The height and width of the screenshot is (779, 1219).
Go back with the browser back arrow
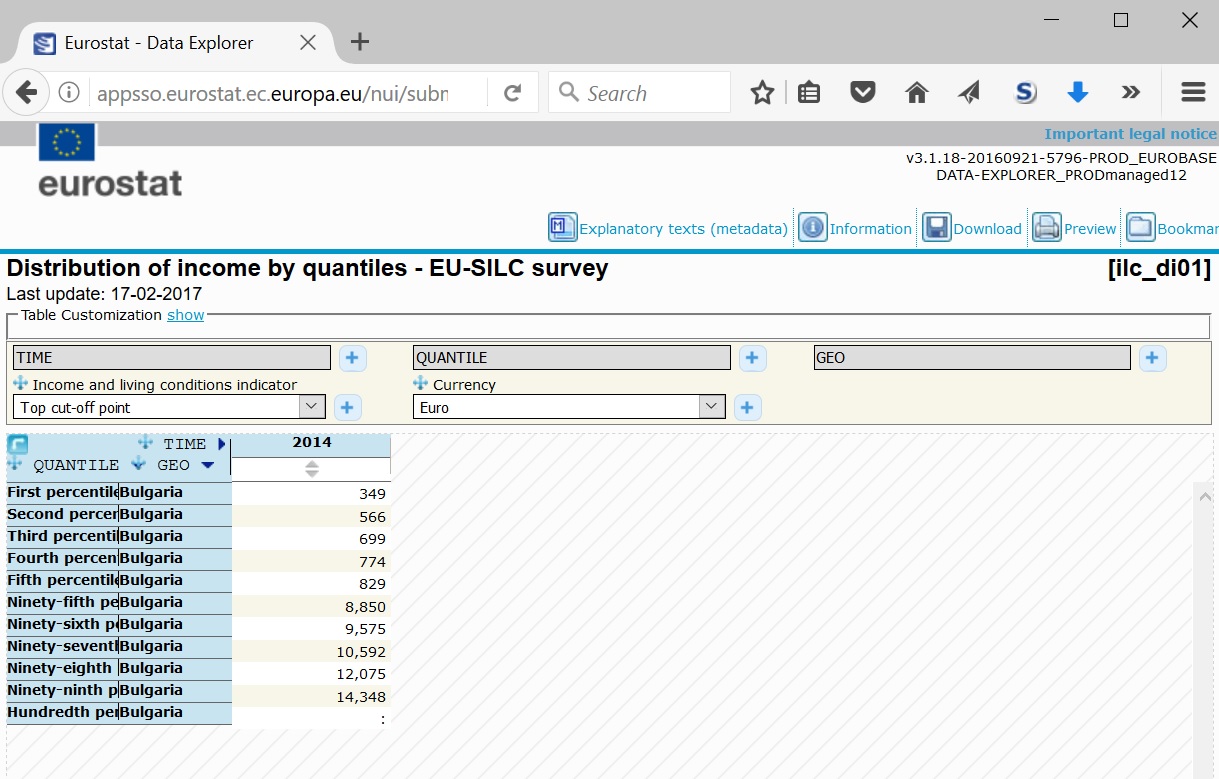click(26, 93)
